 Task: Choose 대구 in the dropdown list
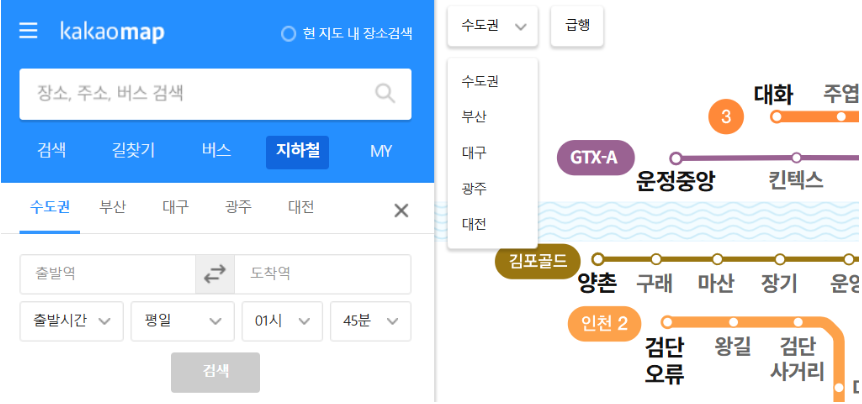(x=474, y=153)
